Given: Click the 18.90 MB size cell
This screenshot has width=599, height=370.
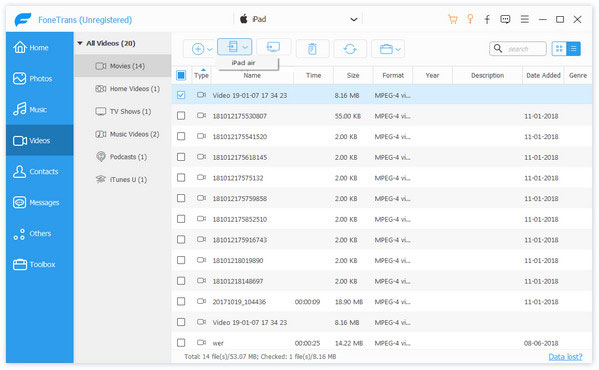Looking at the screenshot, I should click(348, 302).
